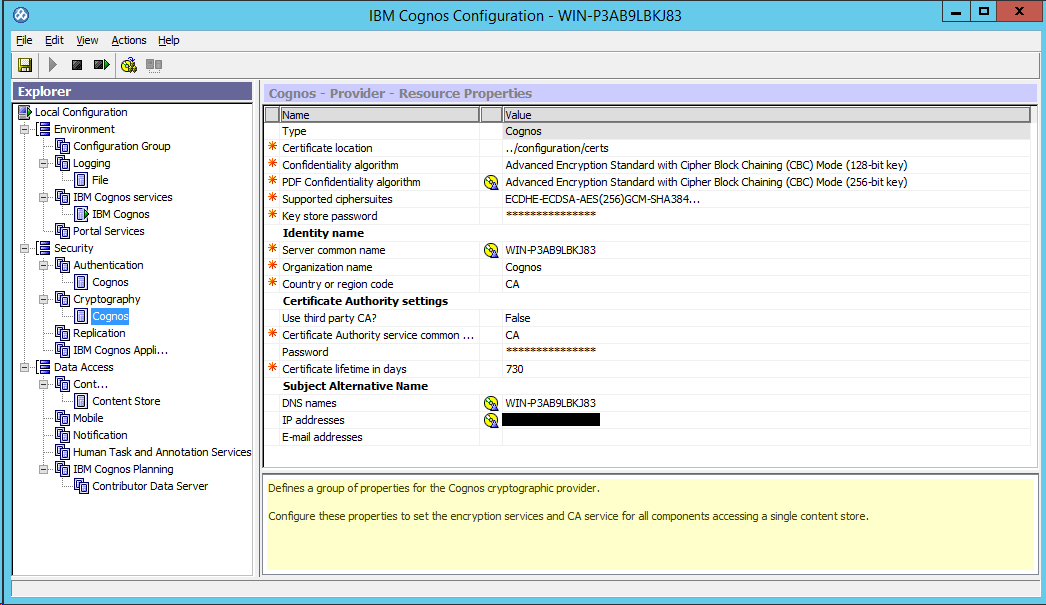Click the Country or region code value
1046x605 pixels.
pos(766,284)
